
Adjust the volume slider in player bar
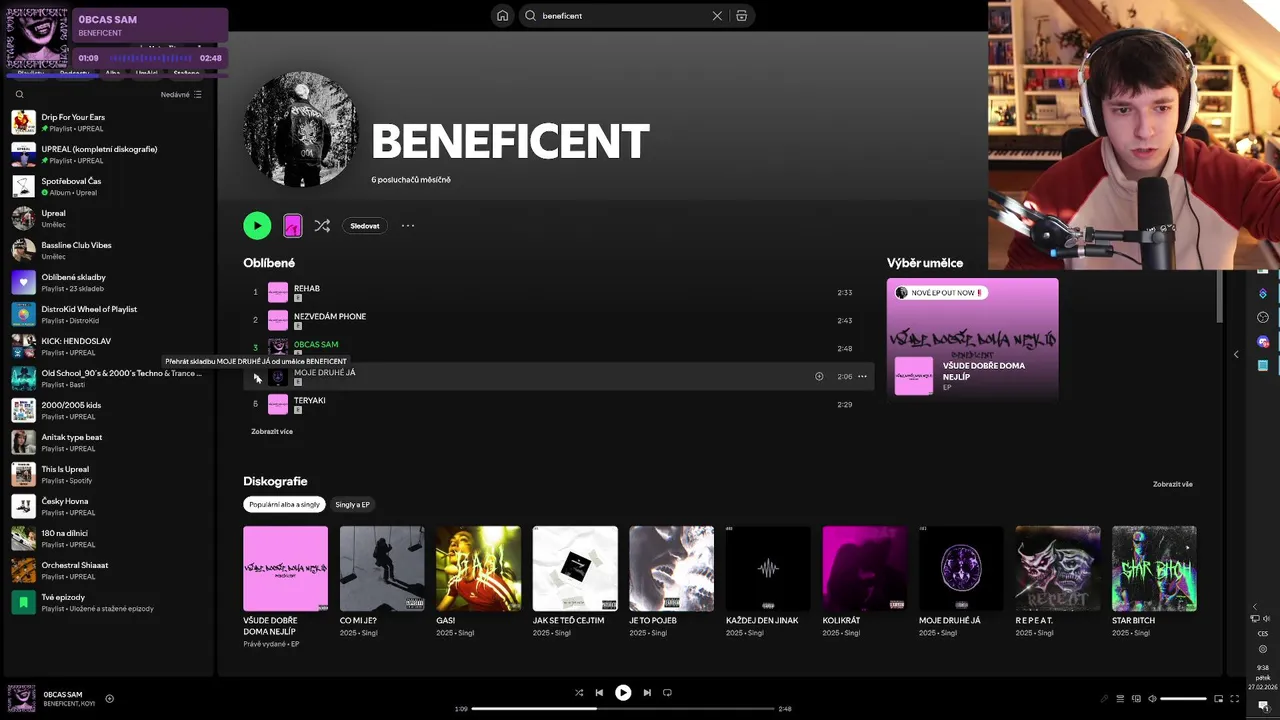click(x=1183, y=699)
